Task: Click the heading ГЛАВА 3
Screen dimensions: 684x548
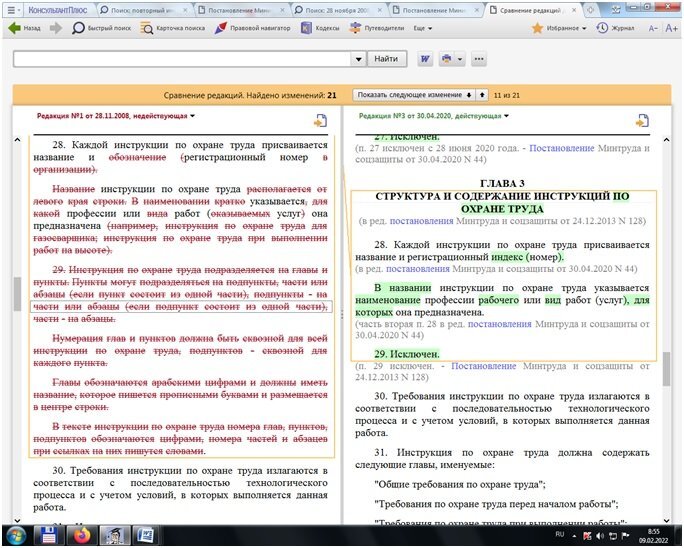Action: tap(502, 183)
